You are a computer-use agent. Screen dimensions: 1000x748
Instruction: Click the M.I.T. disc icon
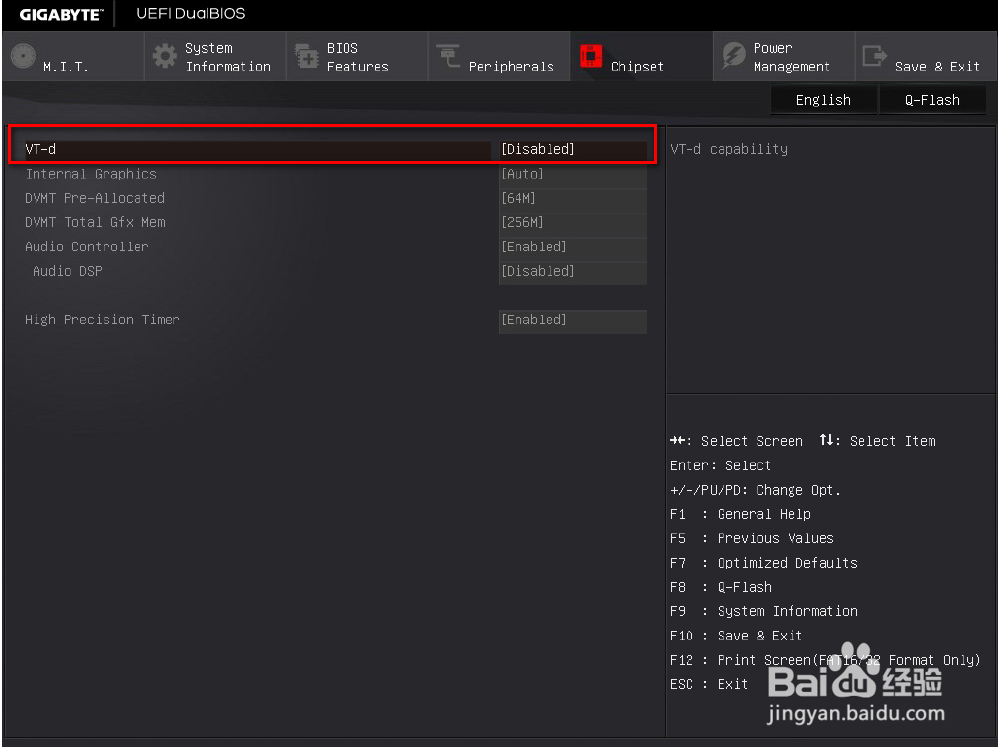(x=24, y=56)
